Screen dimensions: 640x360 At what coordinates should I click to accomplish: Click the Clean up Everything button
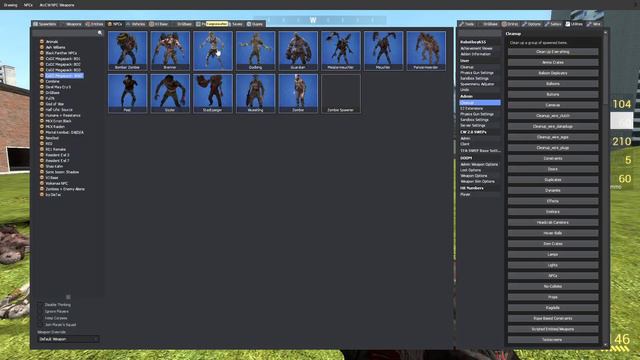[x=553, y=52]
